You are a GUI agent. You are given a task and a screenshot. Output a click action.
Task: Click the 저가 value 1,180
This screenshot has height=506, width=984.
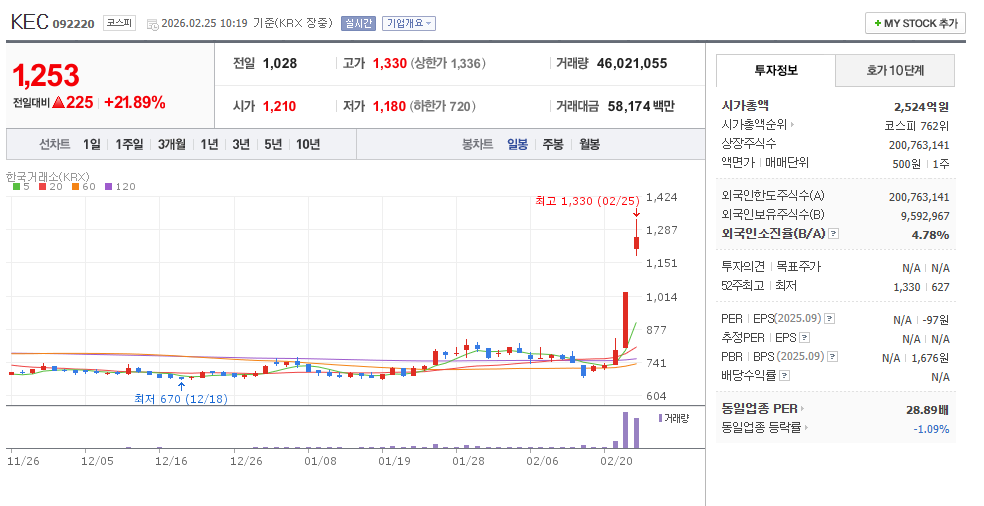point(390,106)
